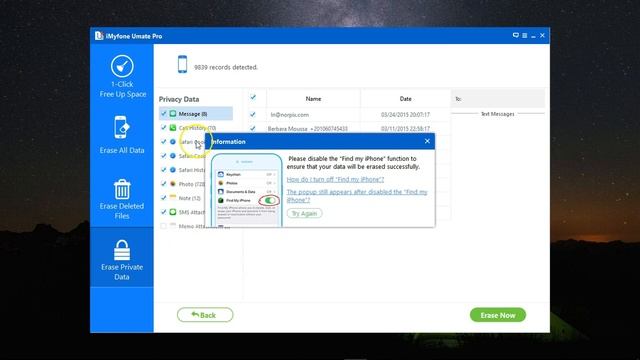Click the Name column header
Image resolution: width=640 pixels, height=360 pixels.
tap(313, 99)
